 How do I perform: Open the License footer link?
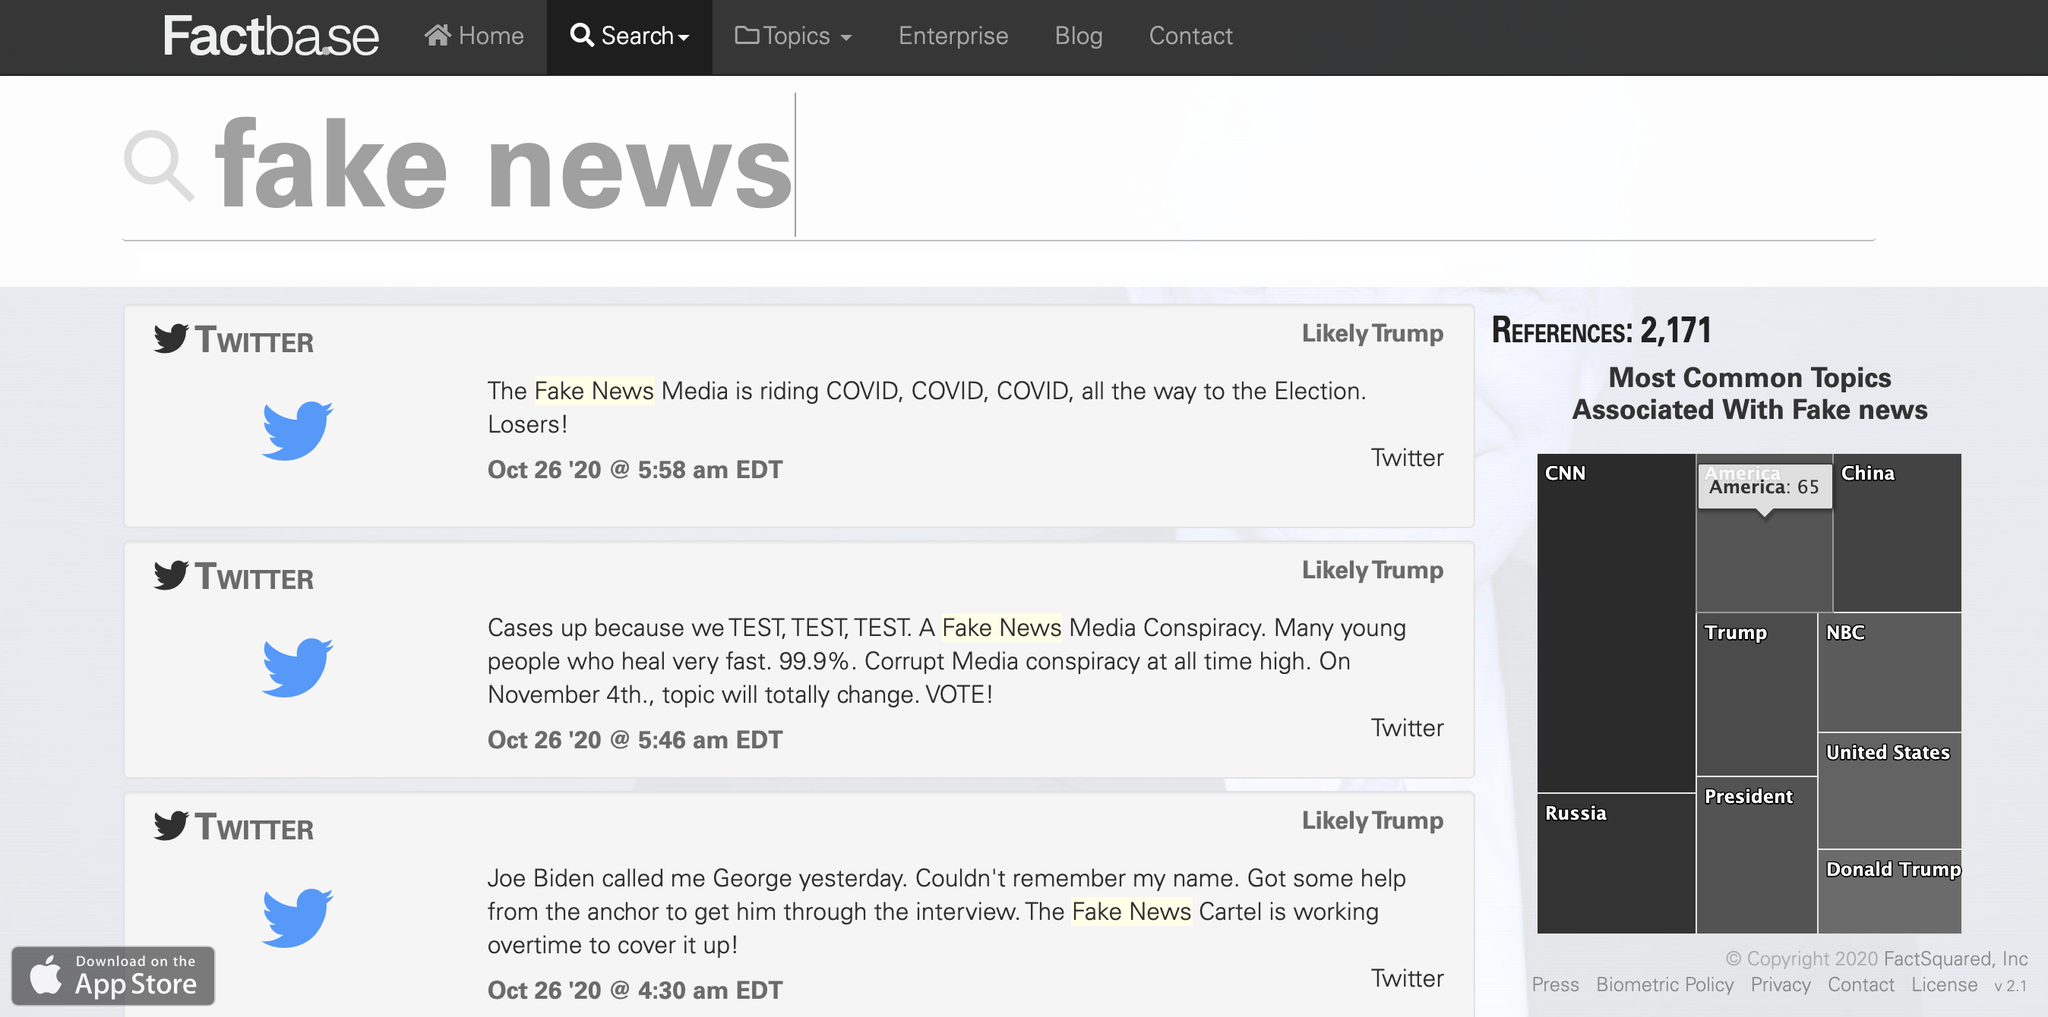pos(1944,985)
